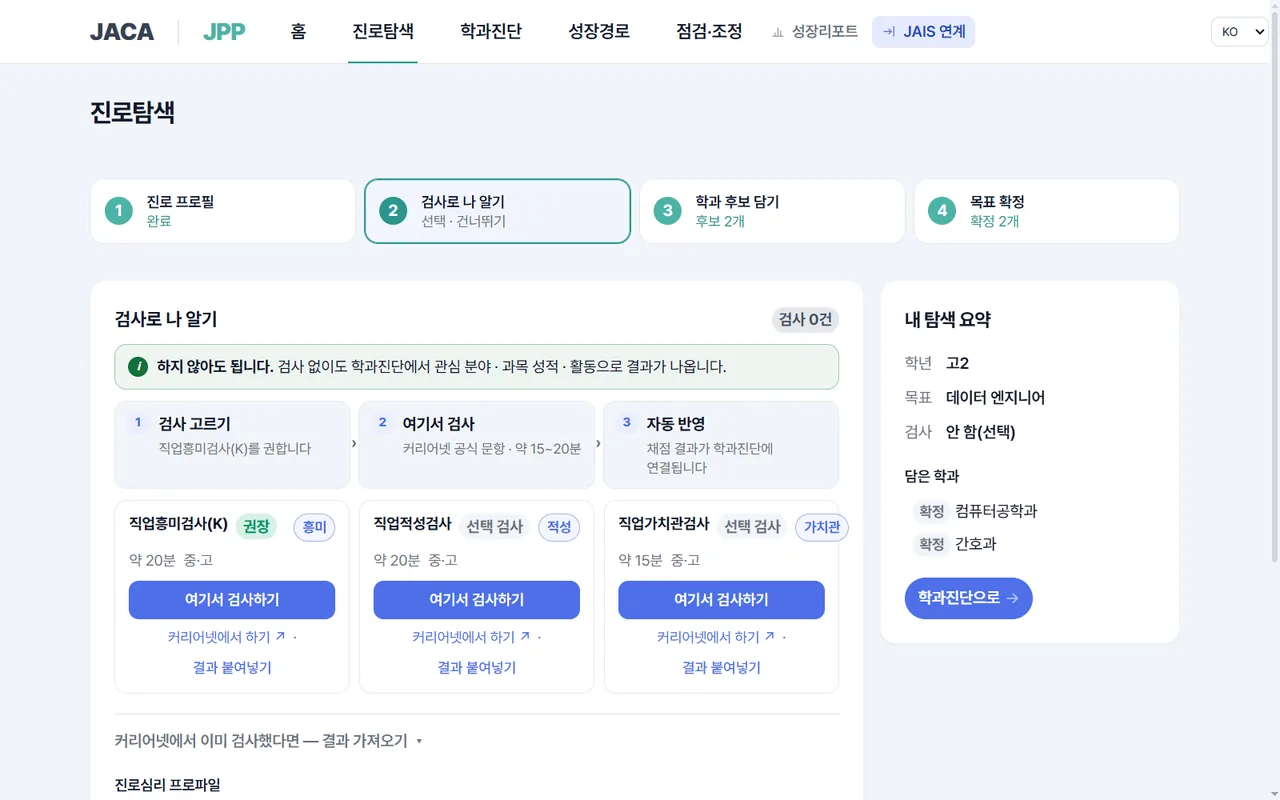Open the 성장경로 menu

(x=599, y=32)
